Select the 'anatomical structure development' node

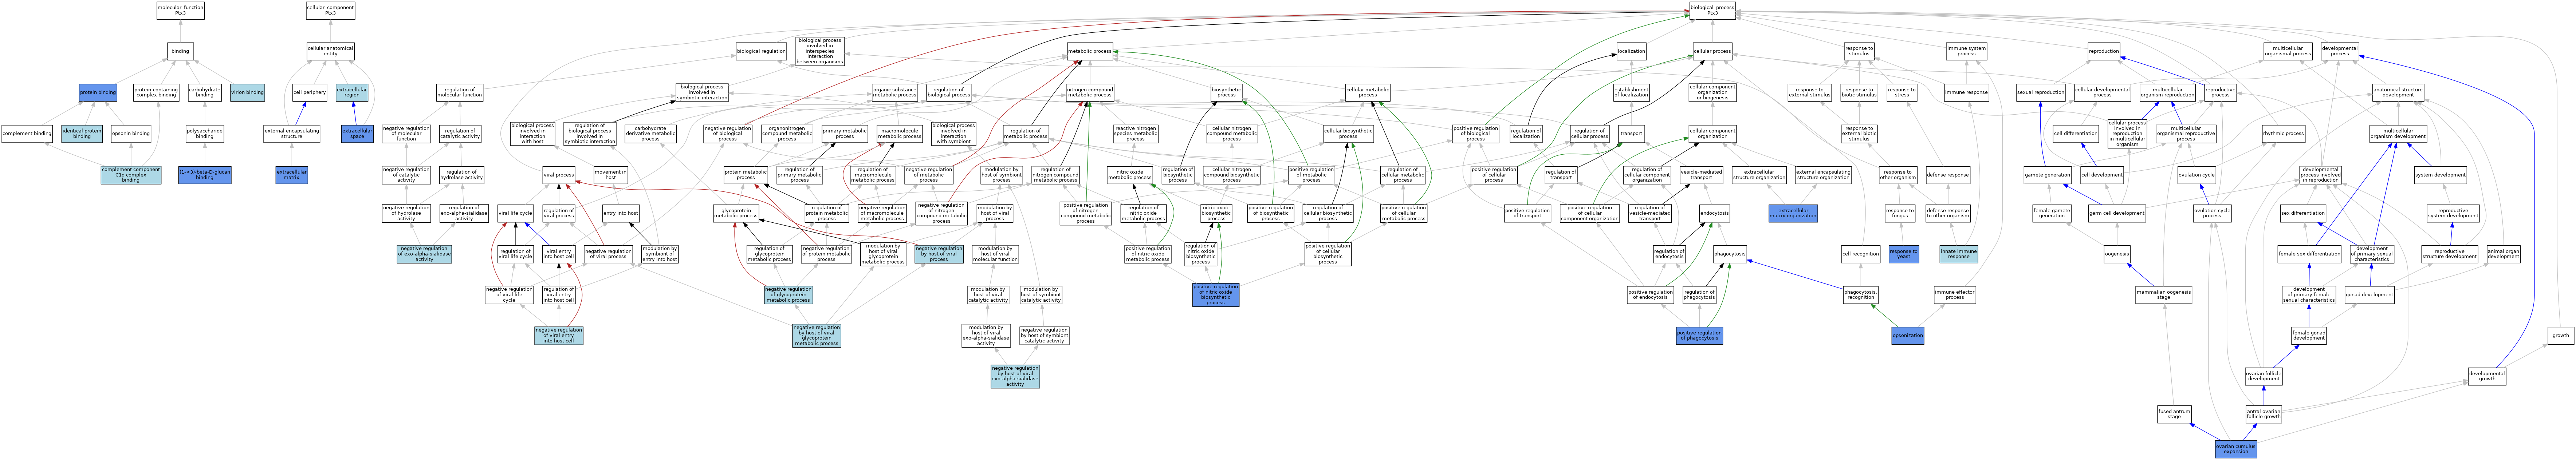pos(2398,92)
